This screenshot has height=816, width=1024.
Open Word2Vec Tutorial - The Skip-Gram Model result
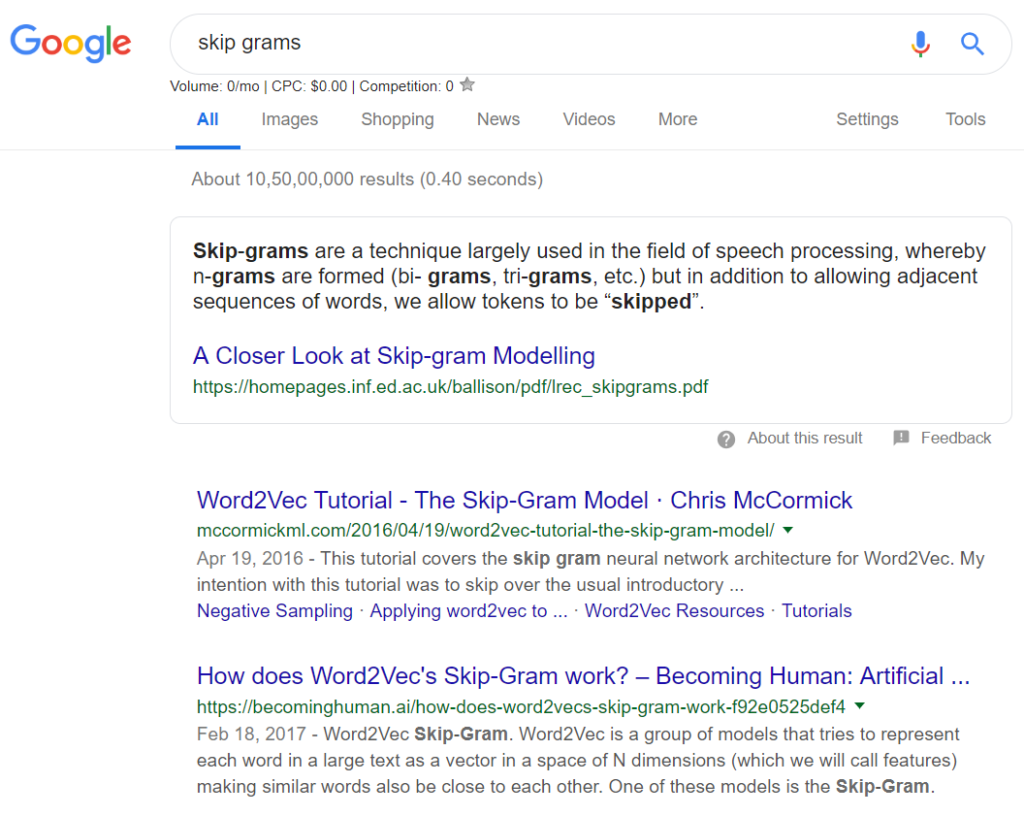click(524, 500)
